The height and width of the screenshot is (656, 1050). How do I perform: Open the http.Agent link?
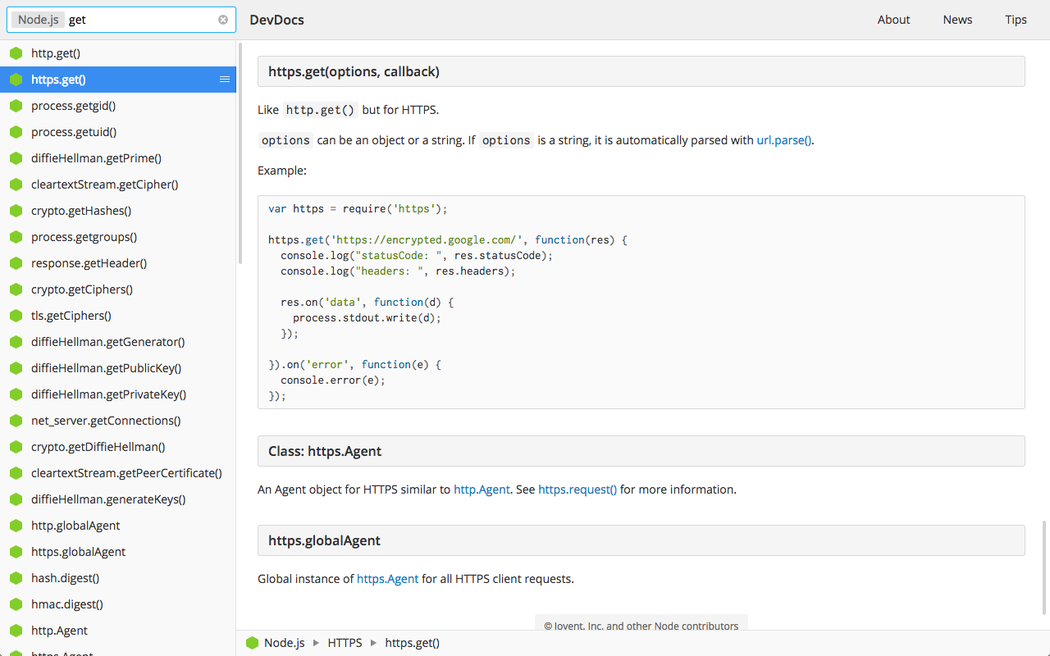coord(481,490)
